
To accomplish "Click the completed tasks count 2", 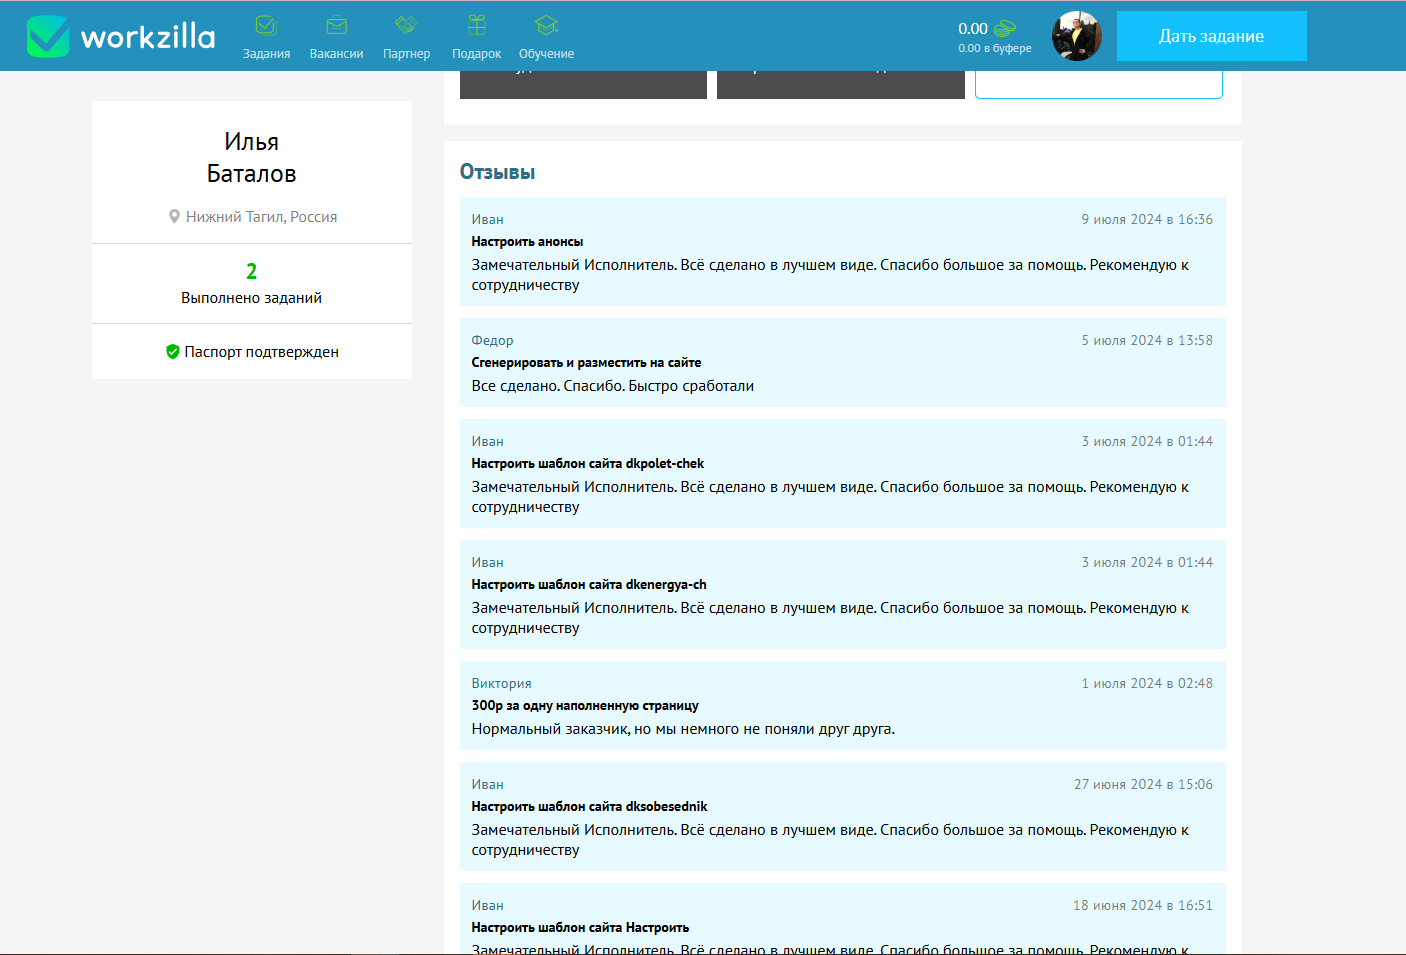I will (251, 271).
